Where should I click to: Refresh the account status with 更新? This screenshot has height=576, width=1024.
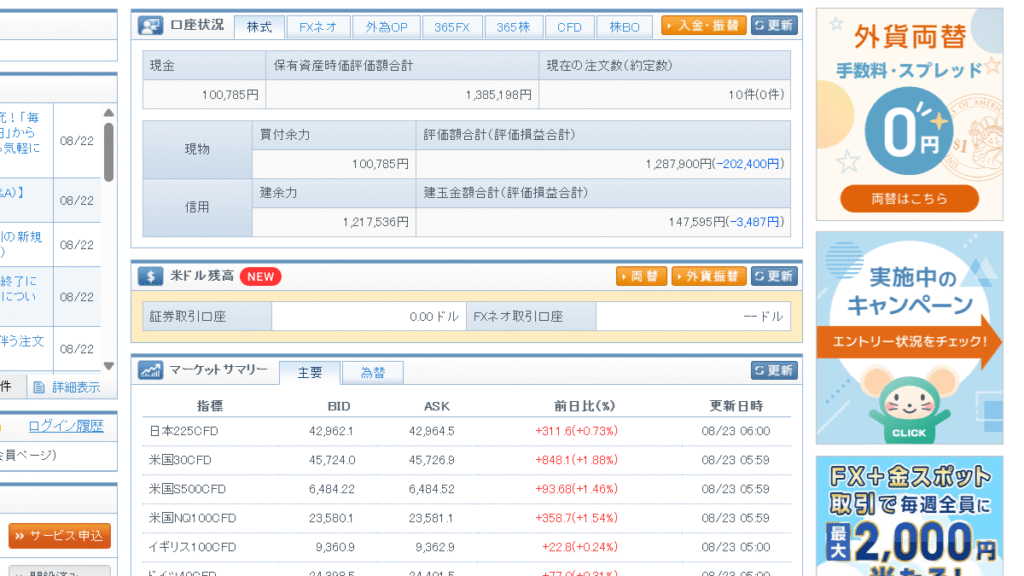coord(775,25)
